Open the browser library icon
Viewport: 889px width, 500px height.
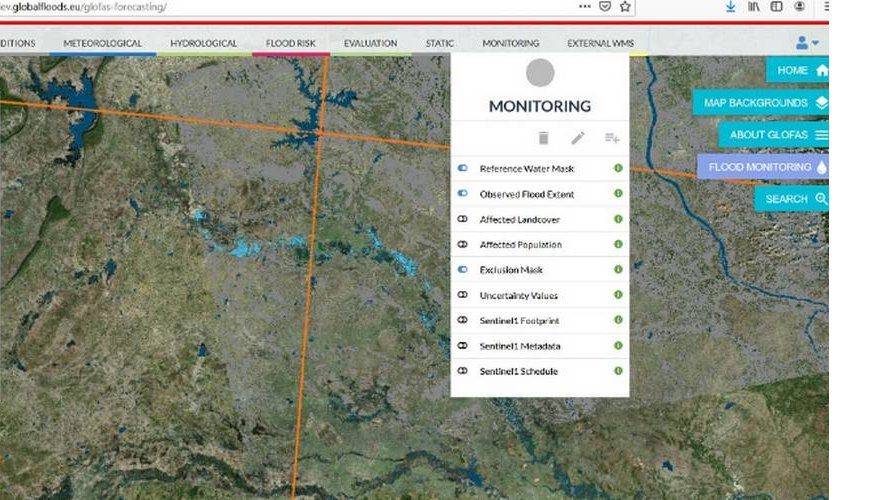coord(753,6)
